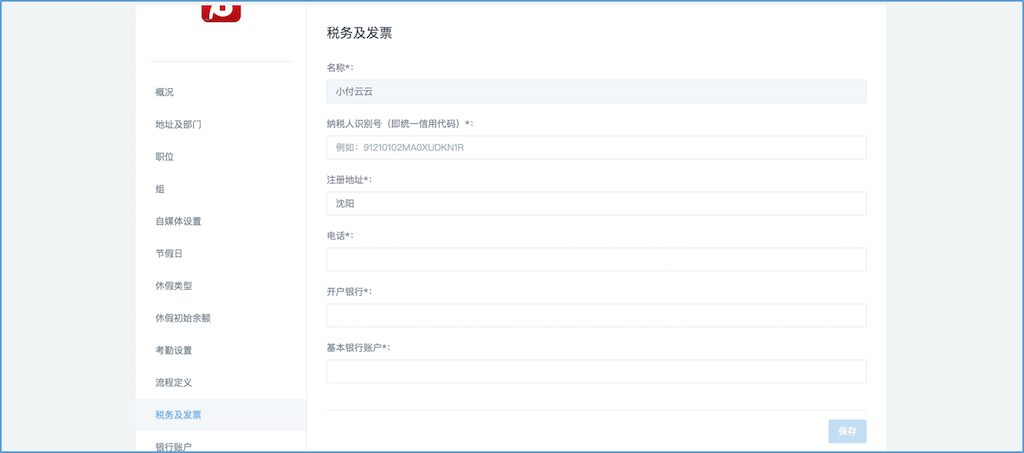This screenshot has width=1024, height=453.
Task: Click the 注册地址*: label
Action: [349, 180]
